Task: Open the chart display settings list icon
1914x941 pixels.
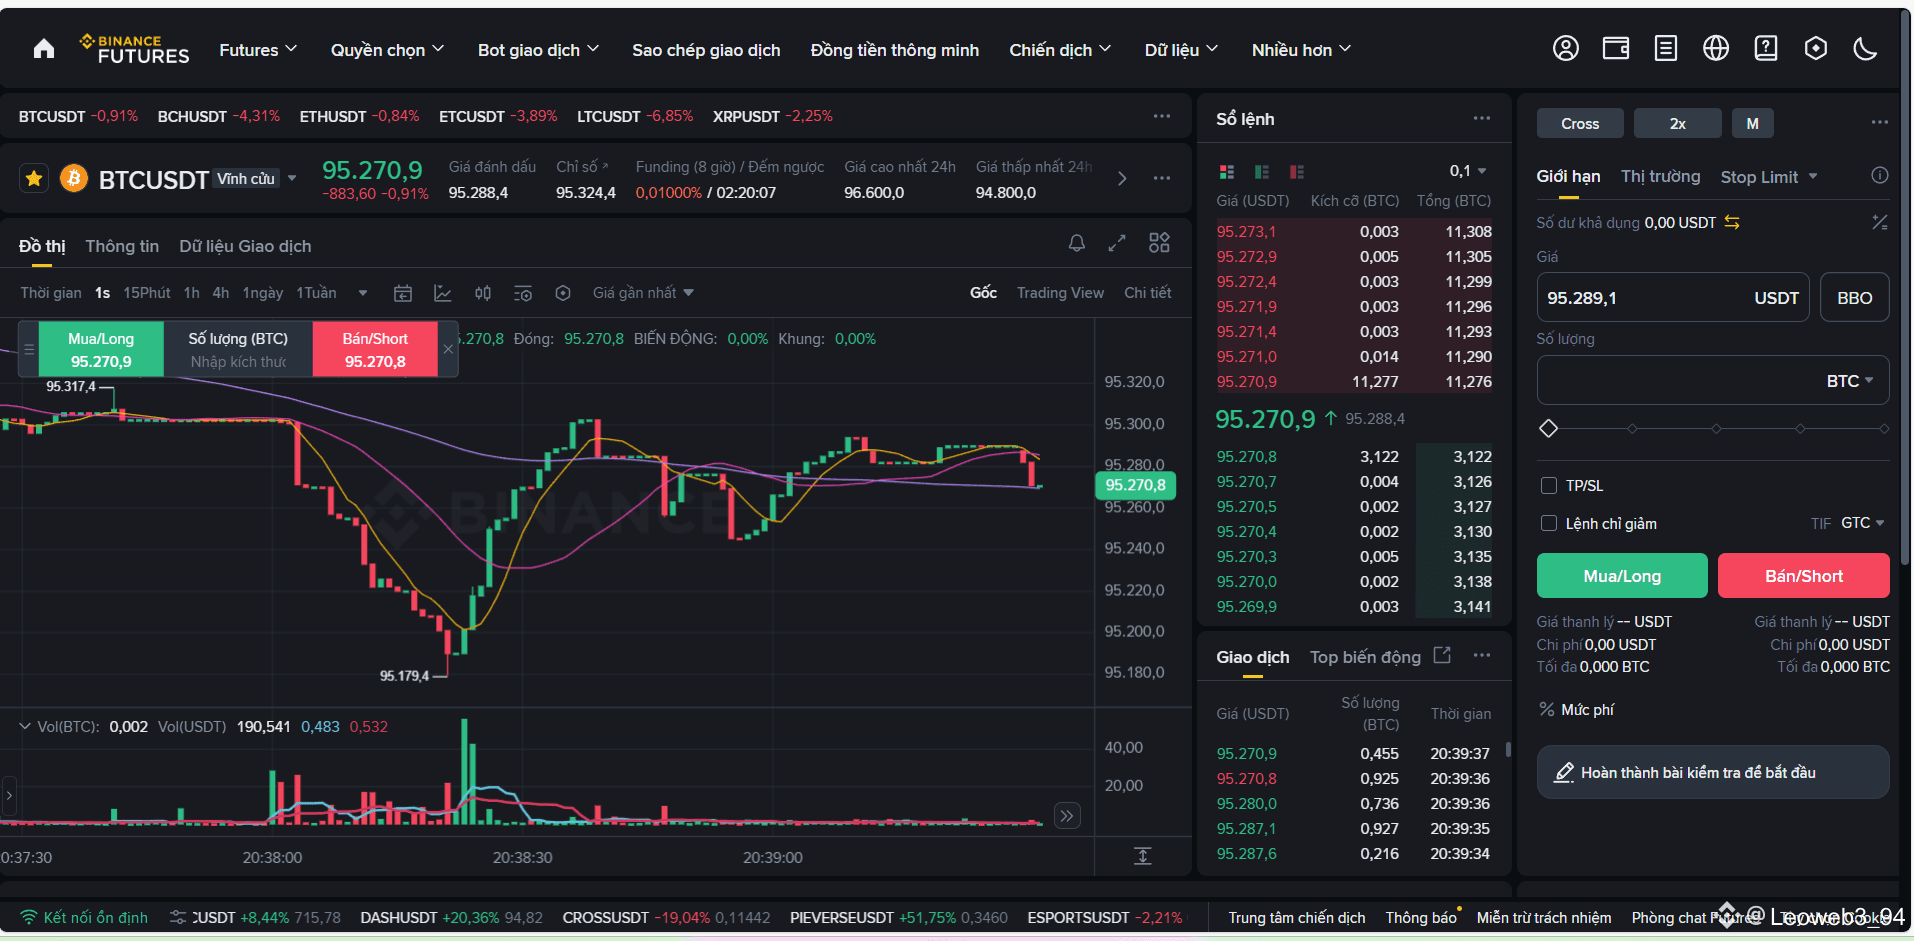Action: click(523, 293)
